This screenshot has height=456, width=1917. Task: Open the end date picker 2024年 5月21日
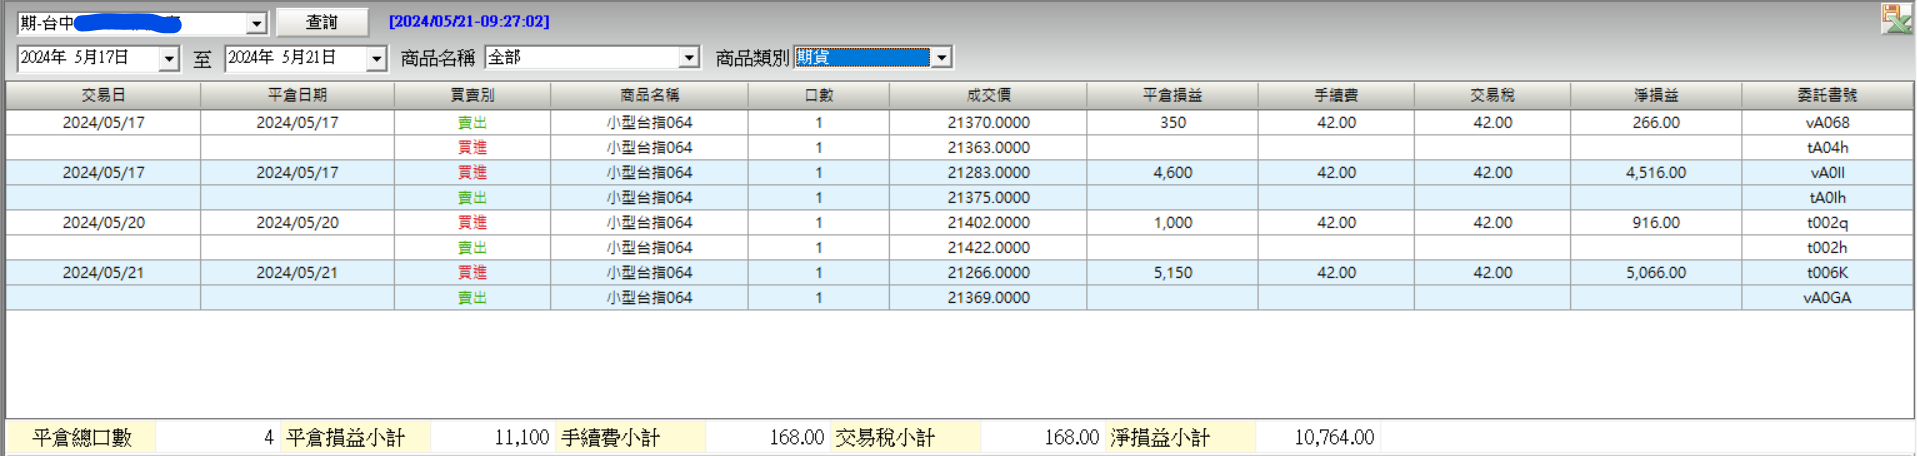(376, 59)
